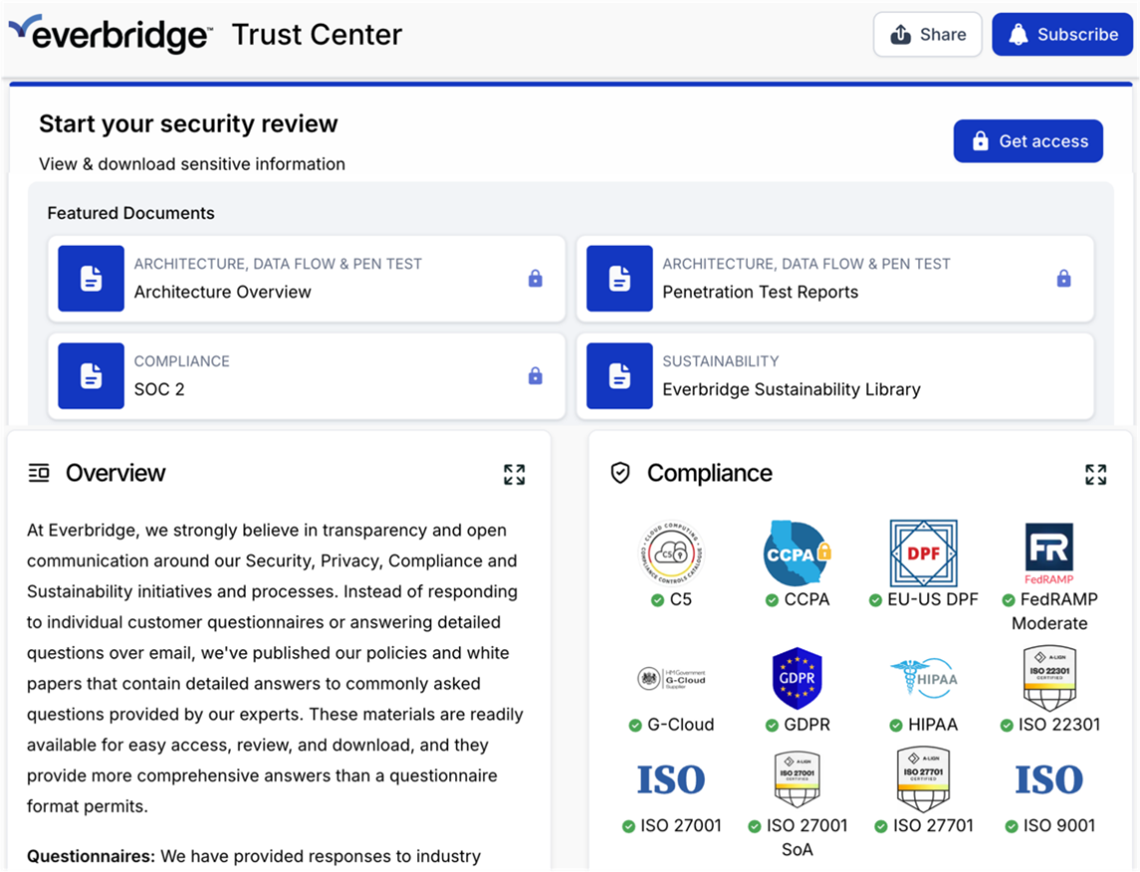Expand the Compliance panel to fullscreen

[1095, 474]
